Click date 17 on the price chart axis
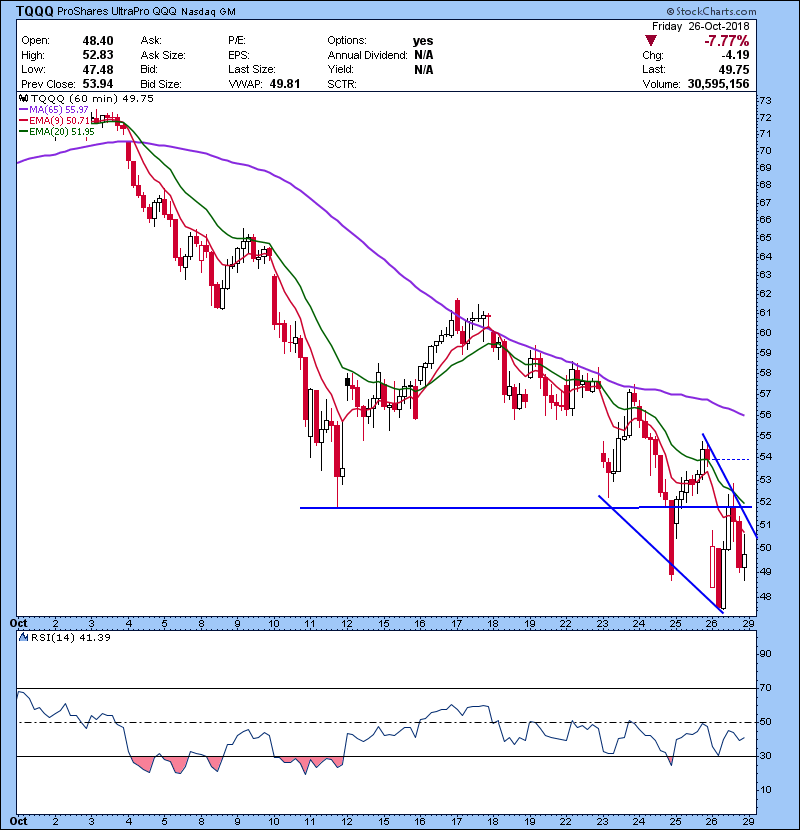Screen dimensions: 800x830 click(456, 623)
